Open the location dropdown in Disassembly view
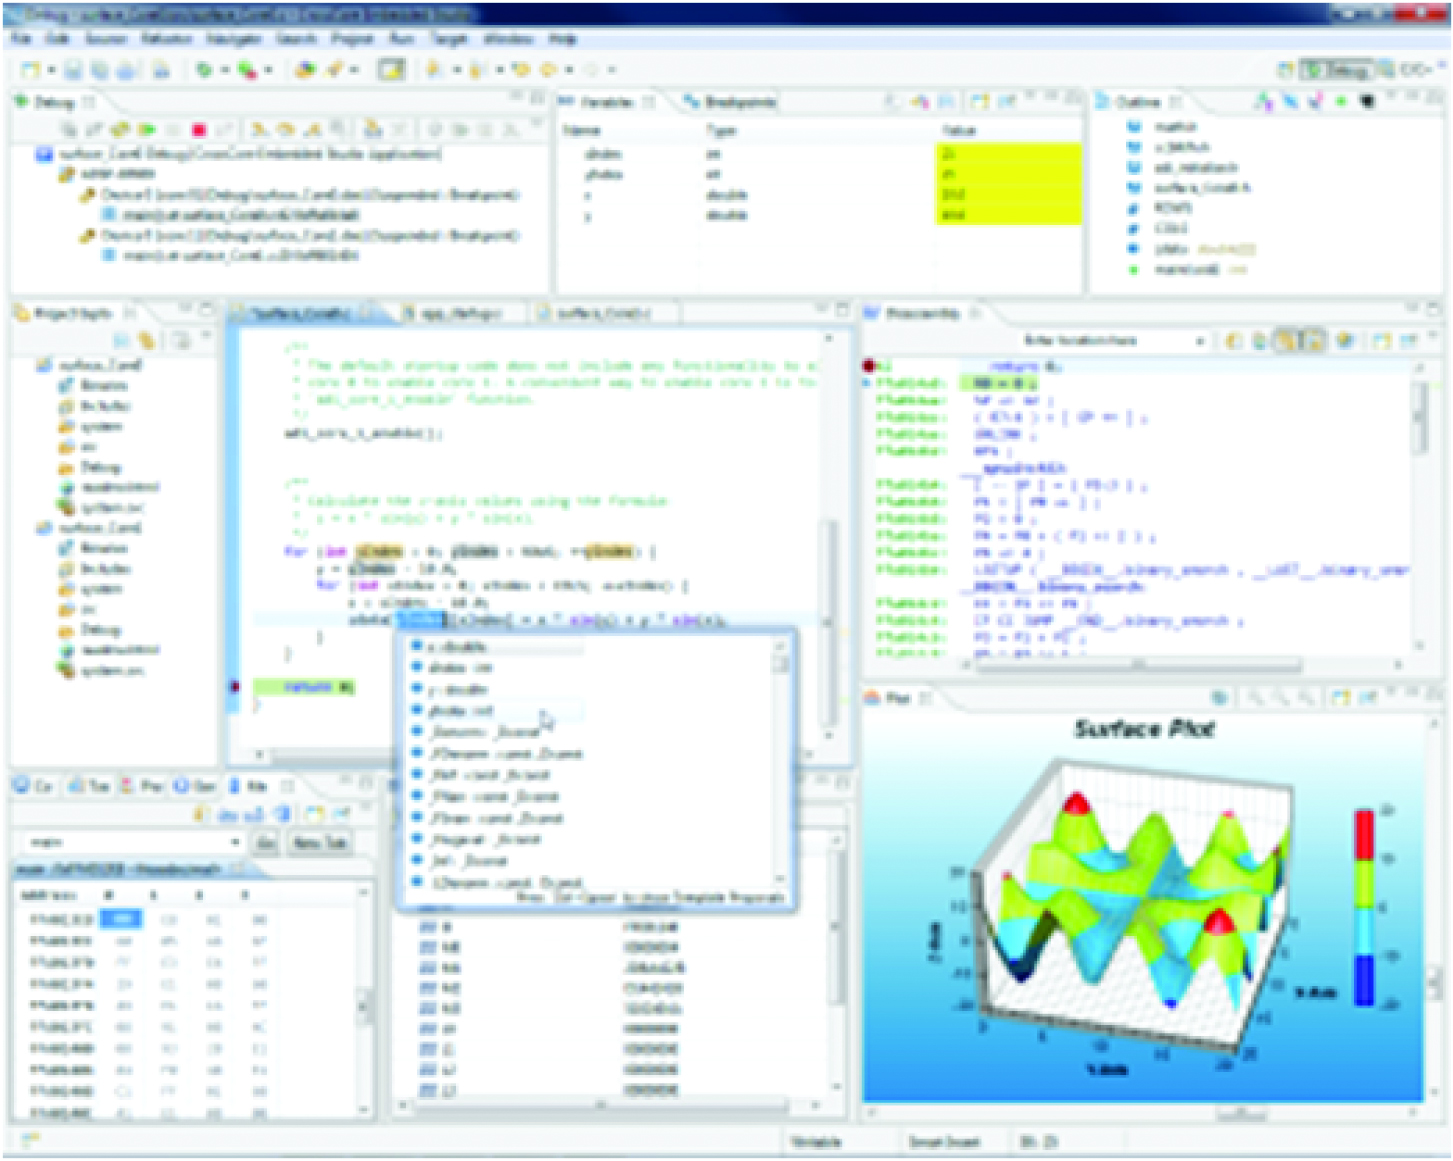 point(1198,341)
